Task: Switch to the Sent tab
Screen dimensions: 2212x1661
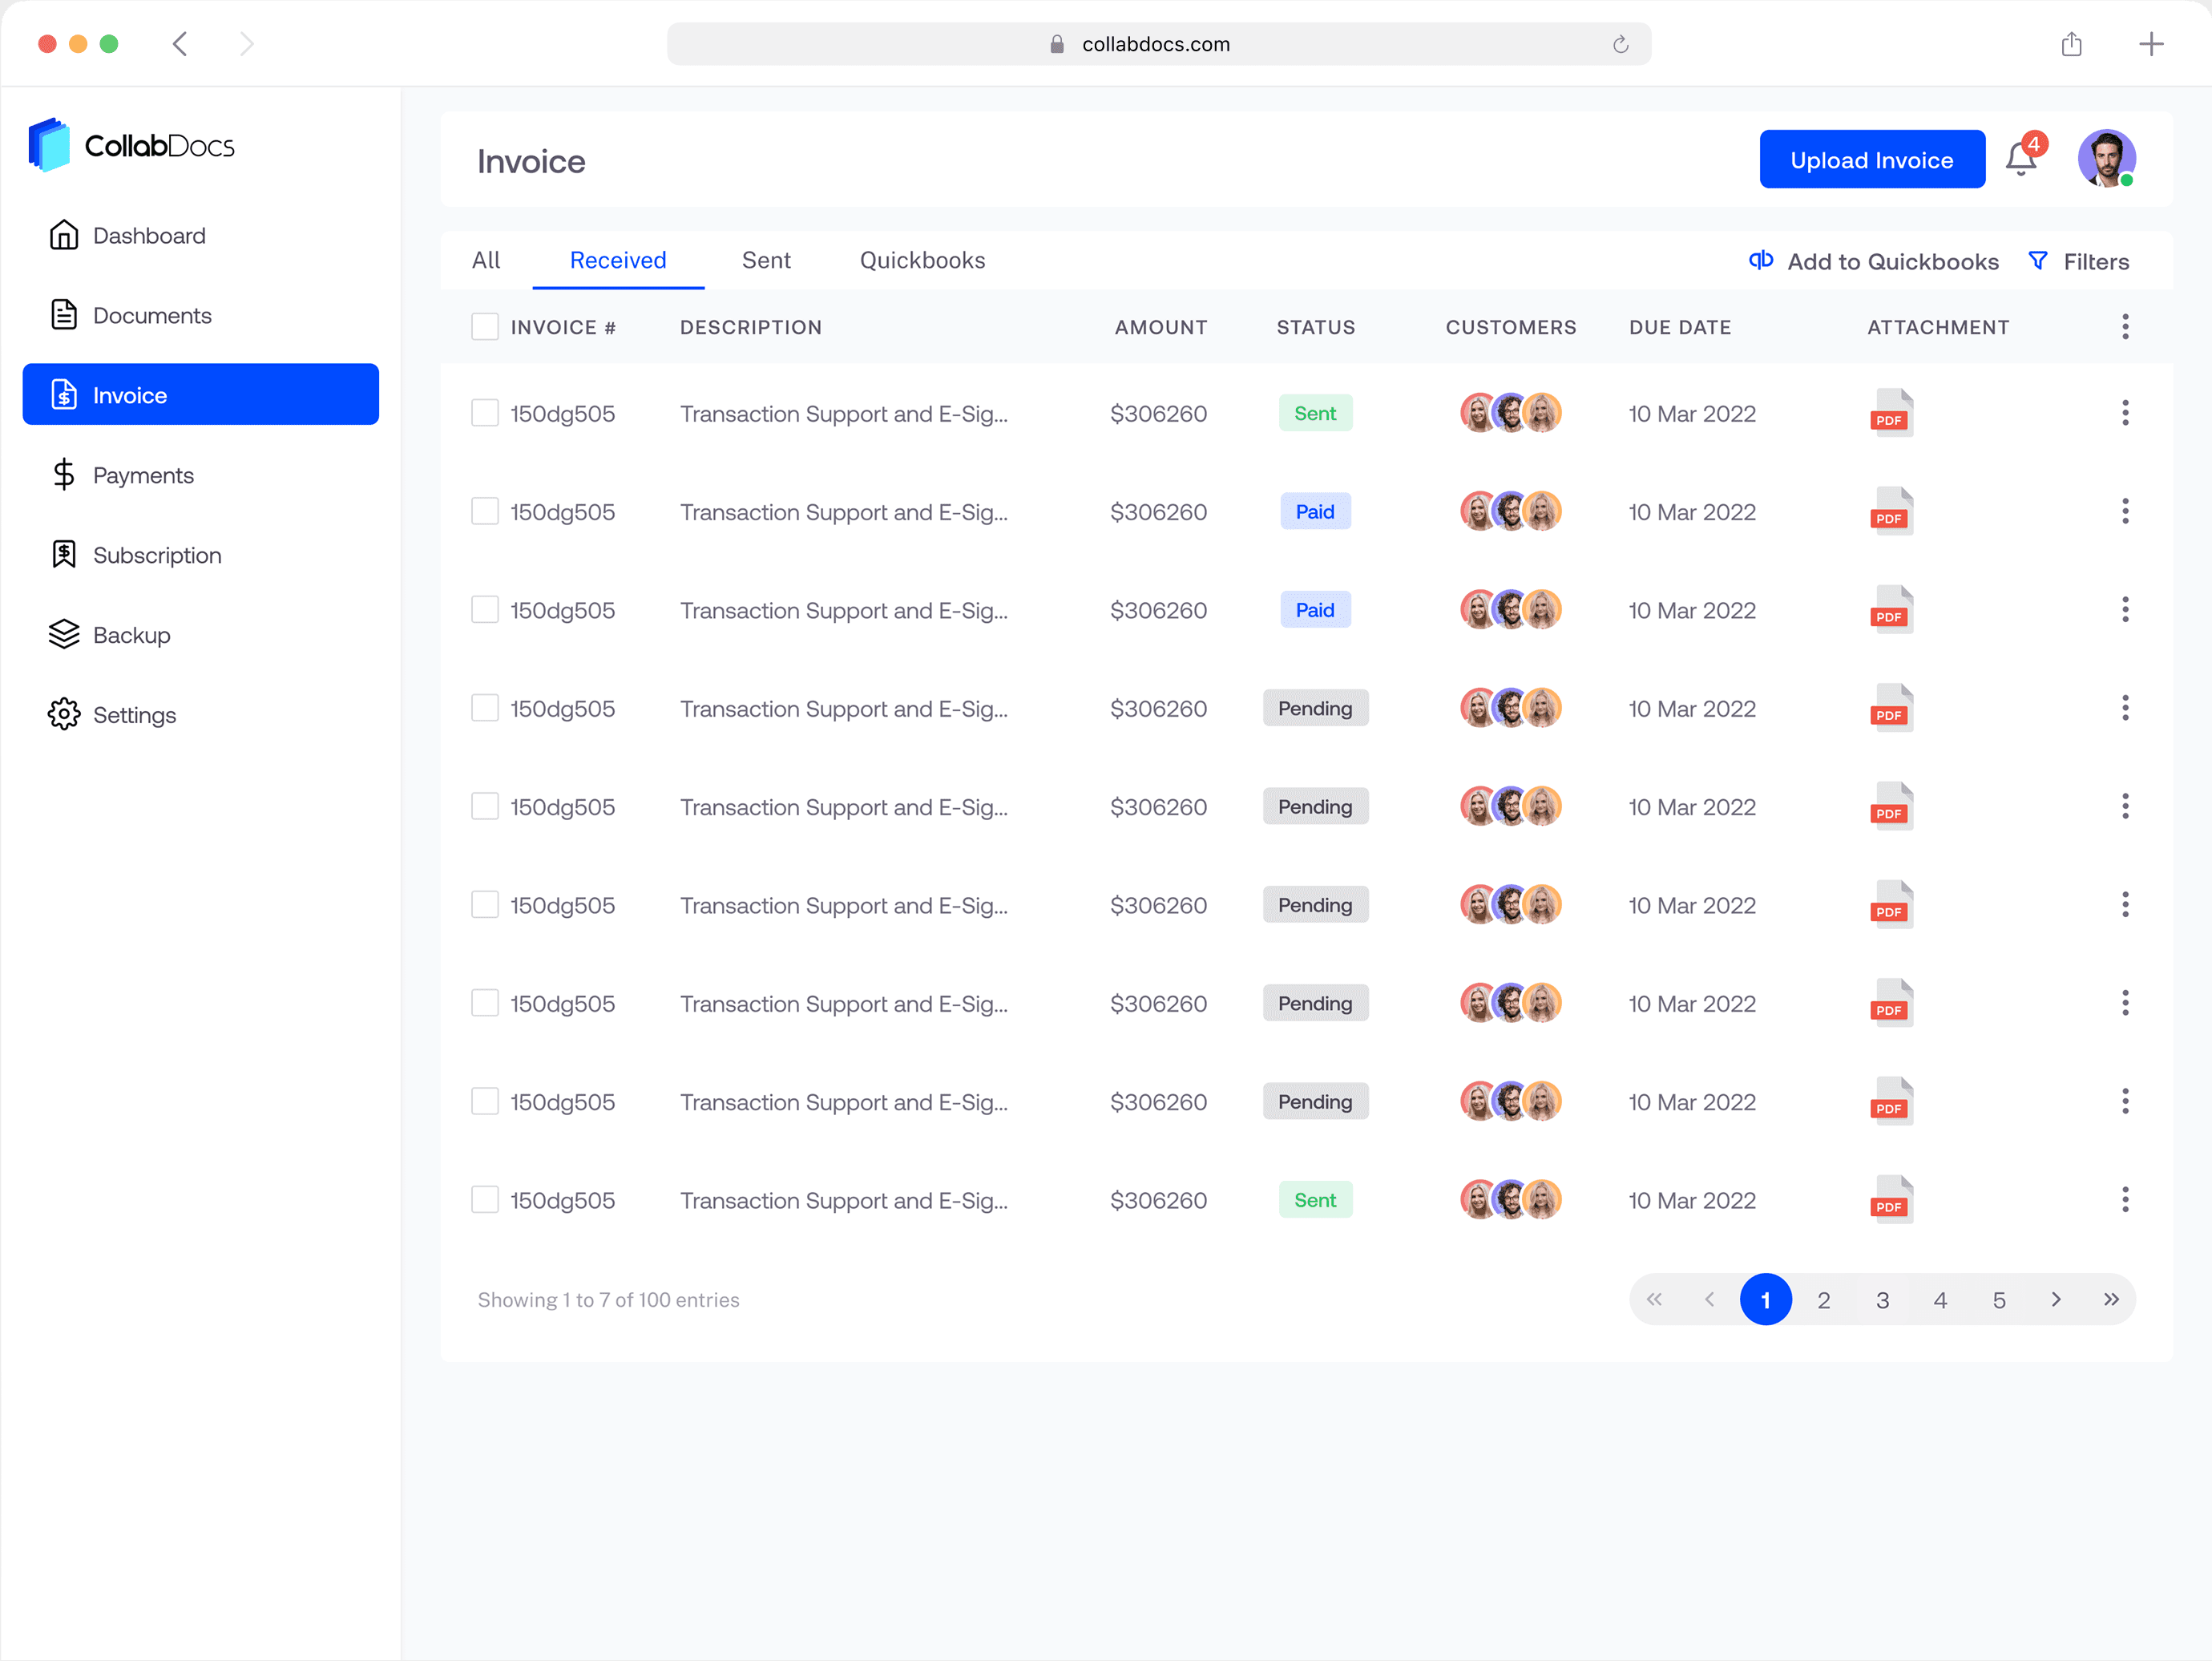Action: point(766,260)
